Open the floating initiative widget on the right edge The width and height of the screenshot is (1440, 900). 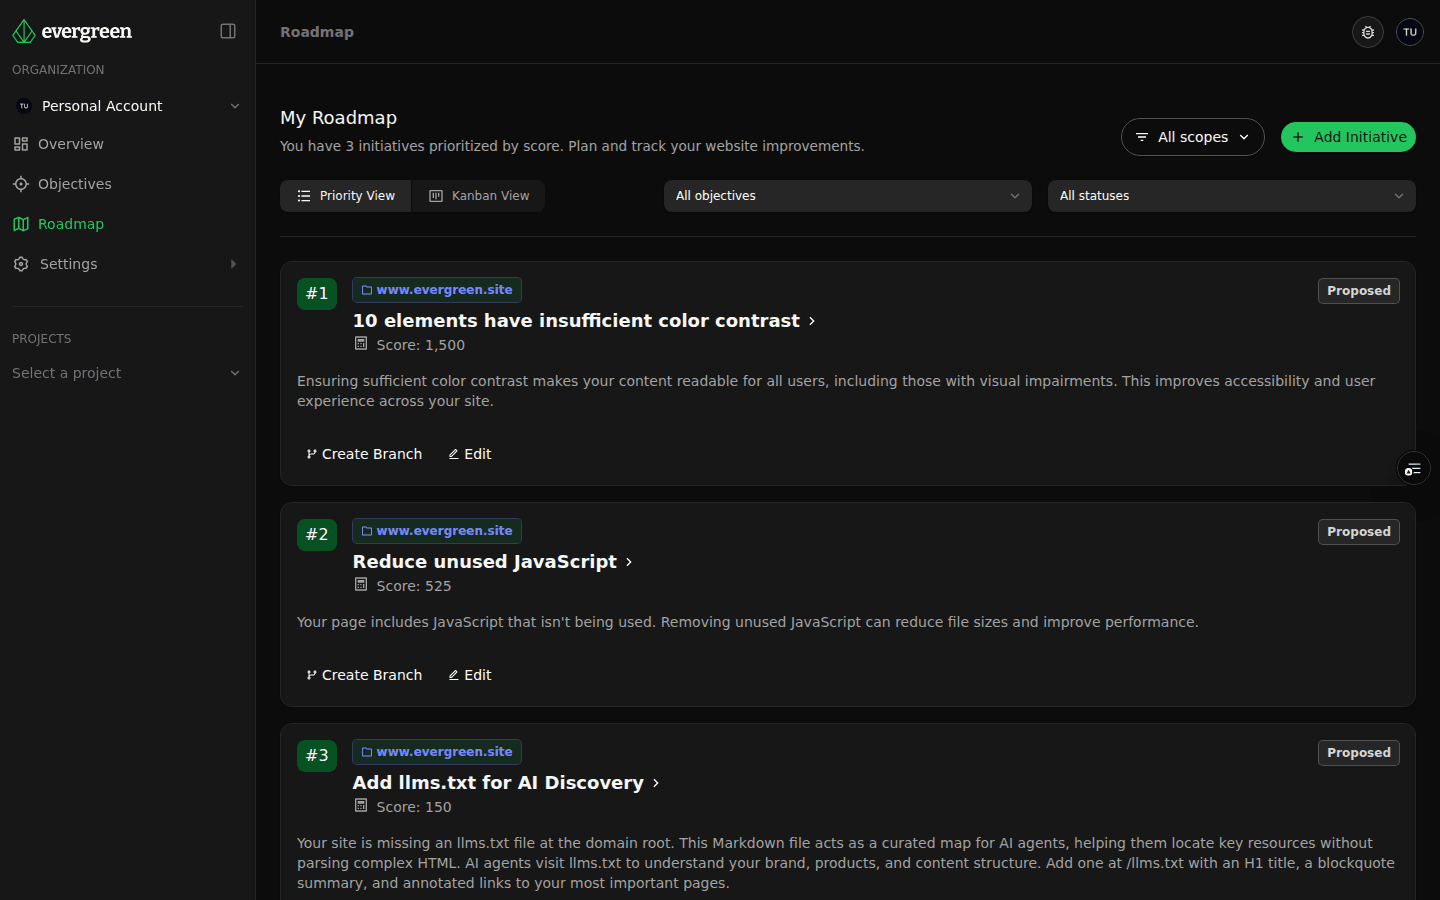1412,468
